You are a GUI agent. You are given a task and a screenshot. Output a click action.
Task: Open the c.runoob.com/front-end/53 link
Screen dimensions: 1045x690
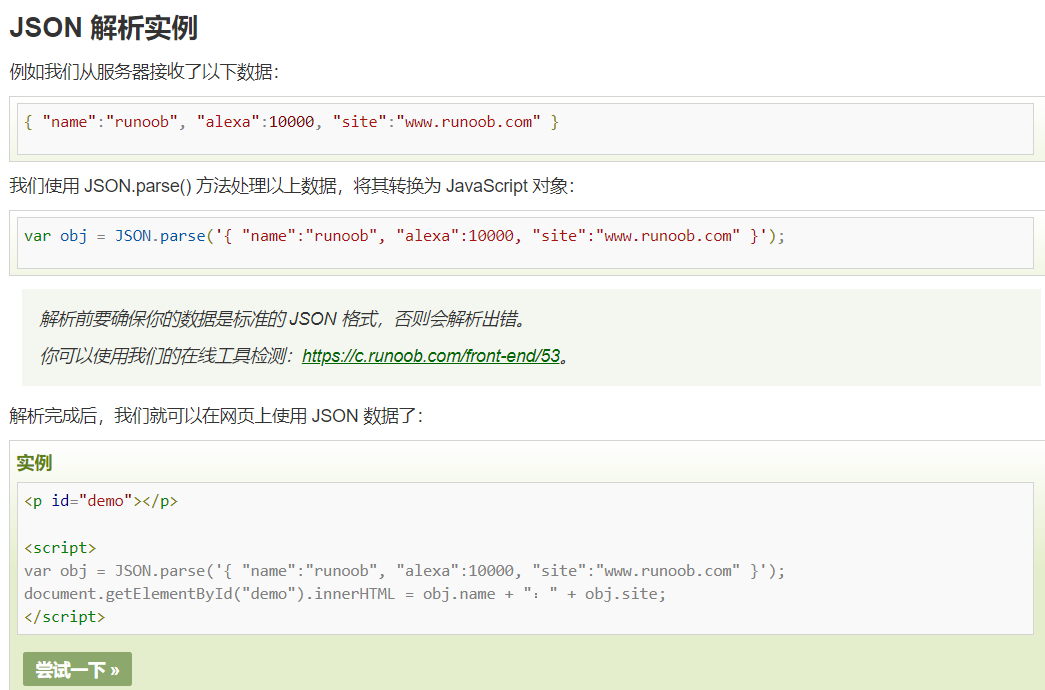[x=431, y=356]
